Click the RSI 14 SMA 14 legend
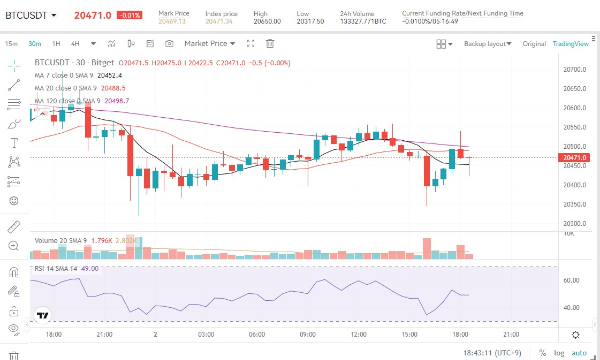 point(66,269)
